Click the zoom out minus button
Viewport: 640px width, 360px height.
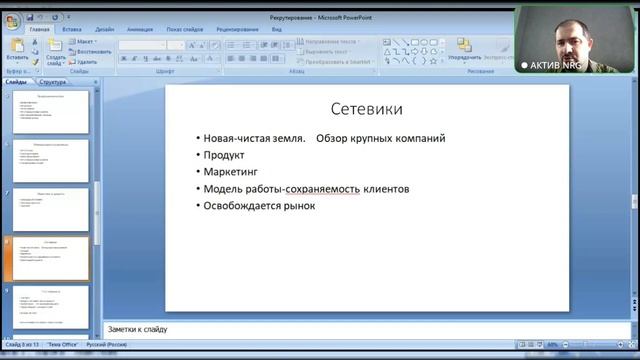click(x=565, y=345)
